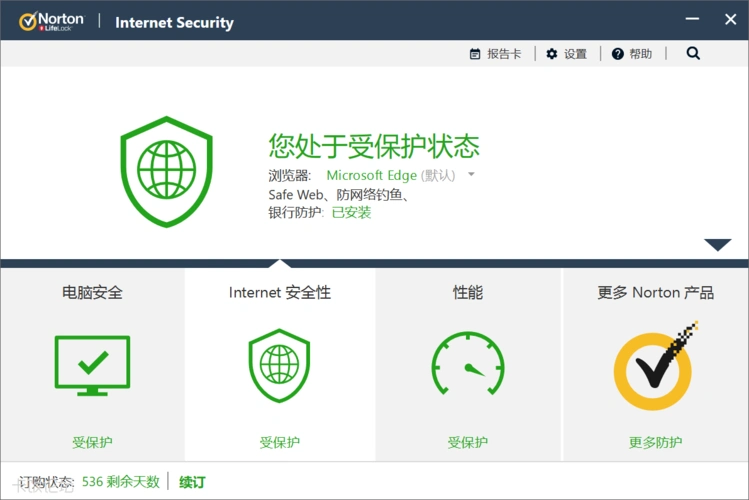
Task: Click 受保护 under 性能
Action: [x=468, y=442]
